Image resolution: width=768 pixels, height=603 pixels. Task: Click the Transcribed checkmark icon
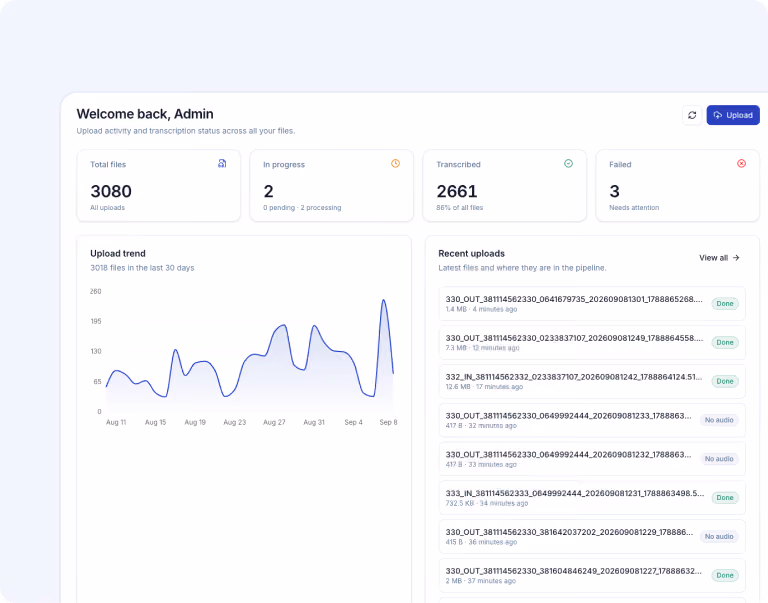pyautogui.click(x=568, y=164)
